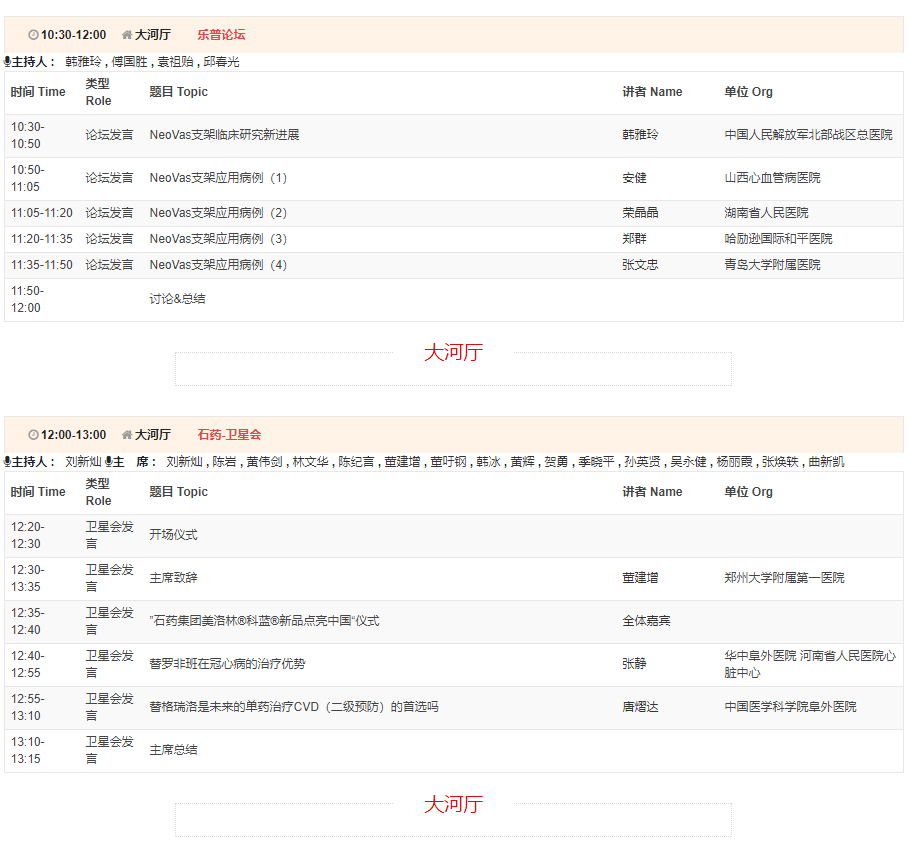The height and width of the screenshot is (847, 909).
Task: Click the 讨论&总结 row topic
Action: click(177, 299)
